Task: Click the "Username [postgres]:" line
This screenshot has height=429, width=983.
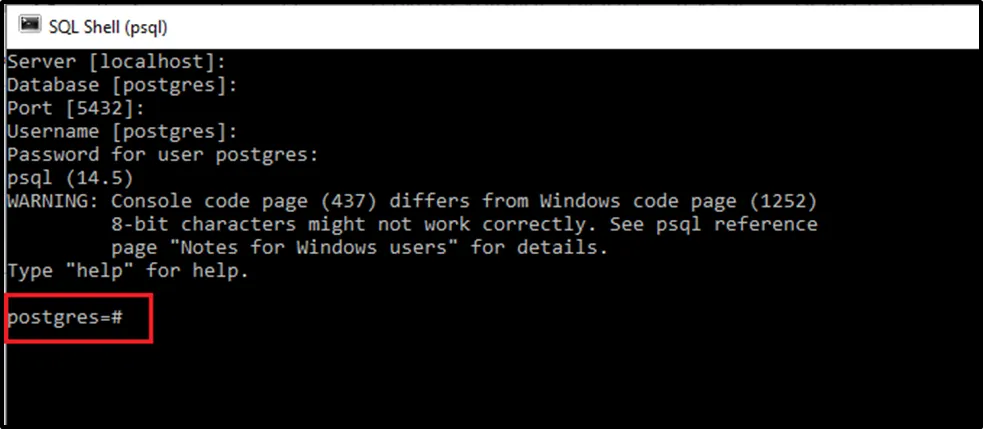Action: point(122,130)
